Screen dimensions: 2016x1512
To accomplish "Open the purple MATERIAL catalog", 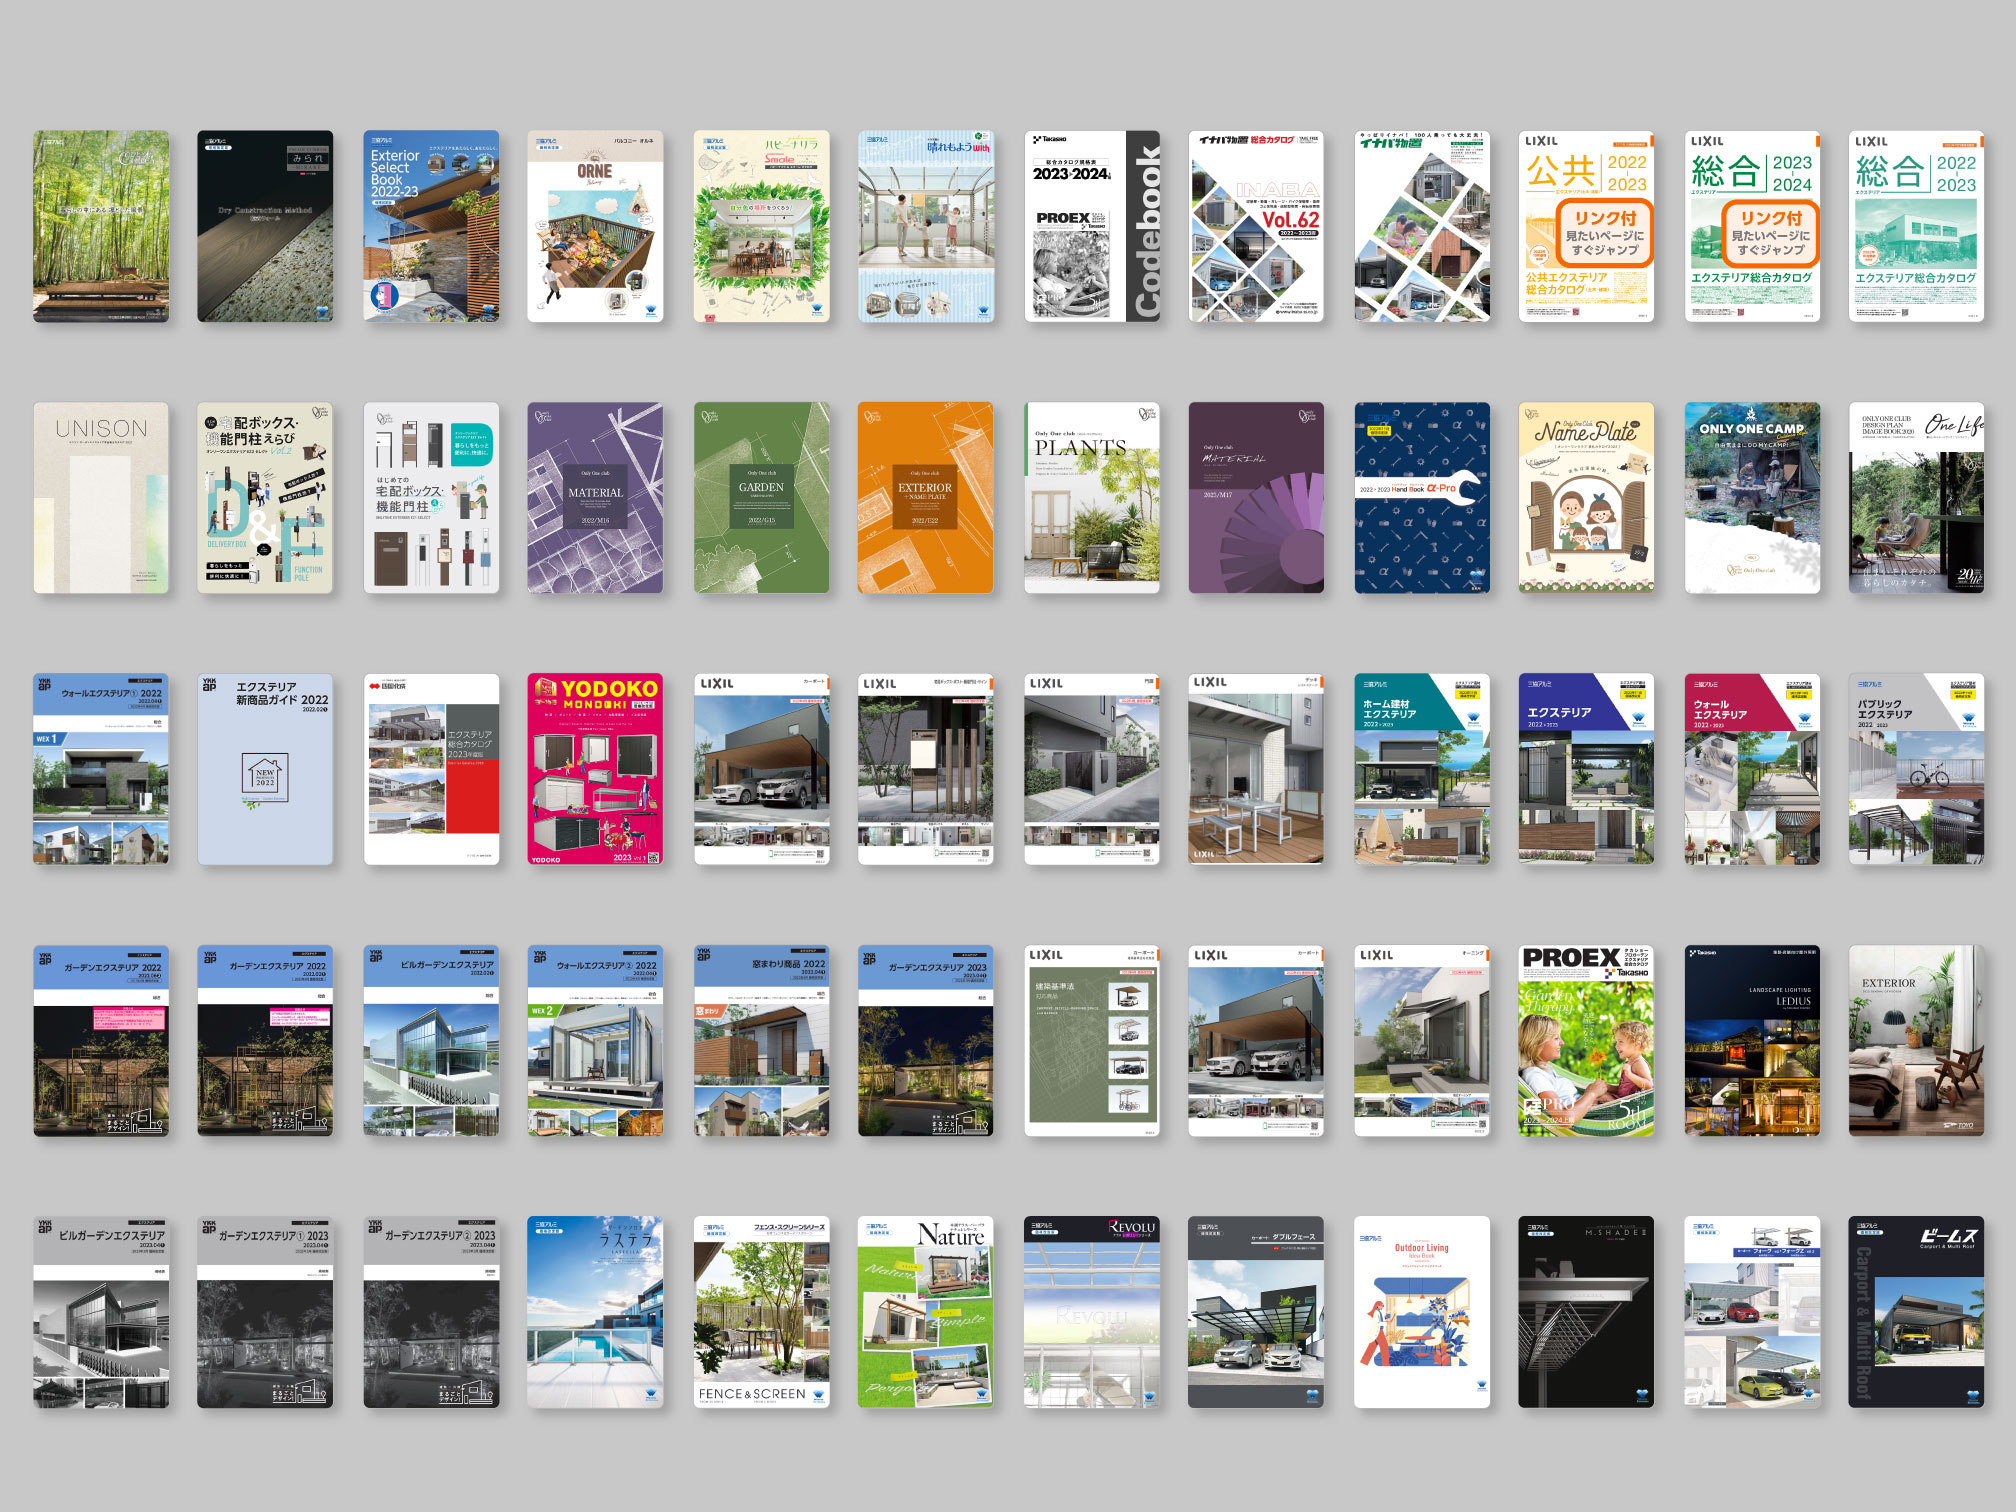I will coord(595,498).
